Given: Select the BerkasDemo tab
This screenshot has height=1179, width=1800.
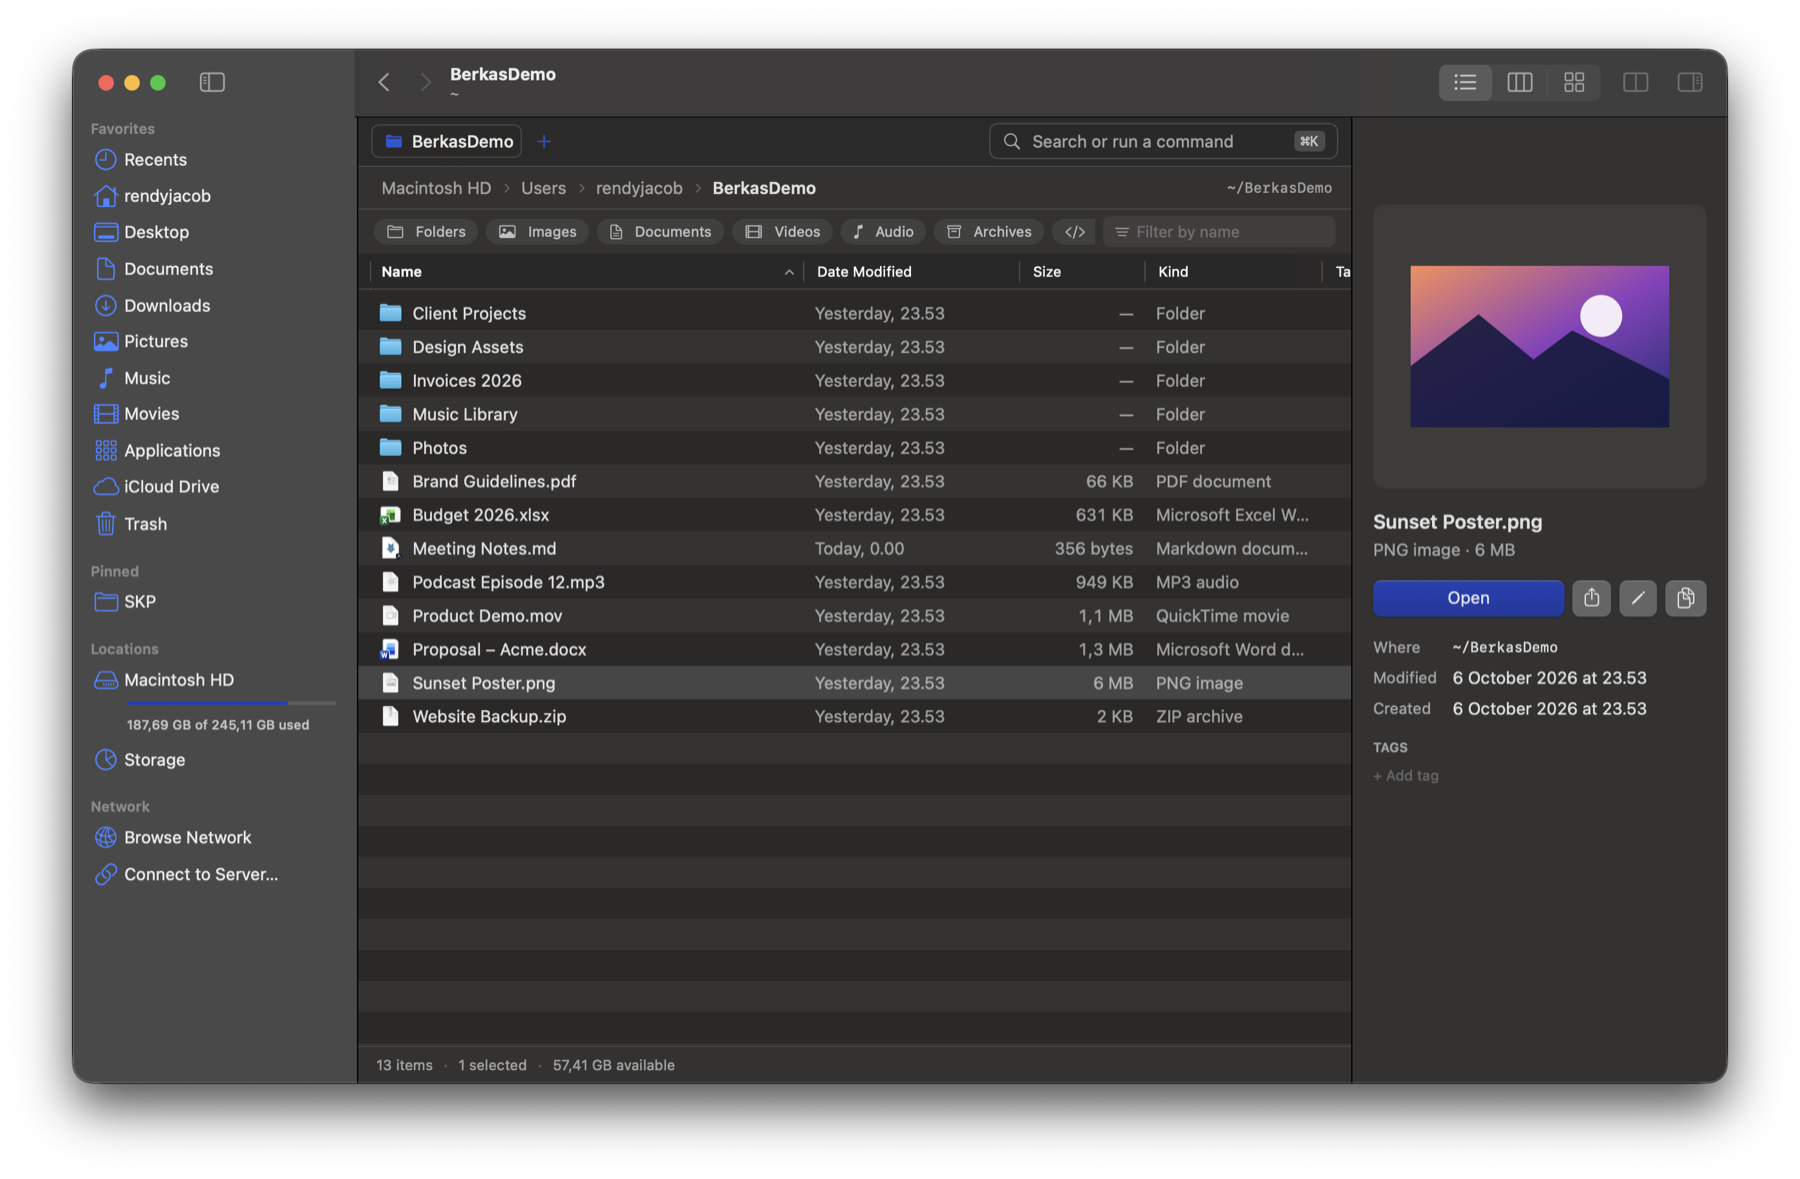Looking at the screenshot, I should pyautogui.click(x=447, y=141).
